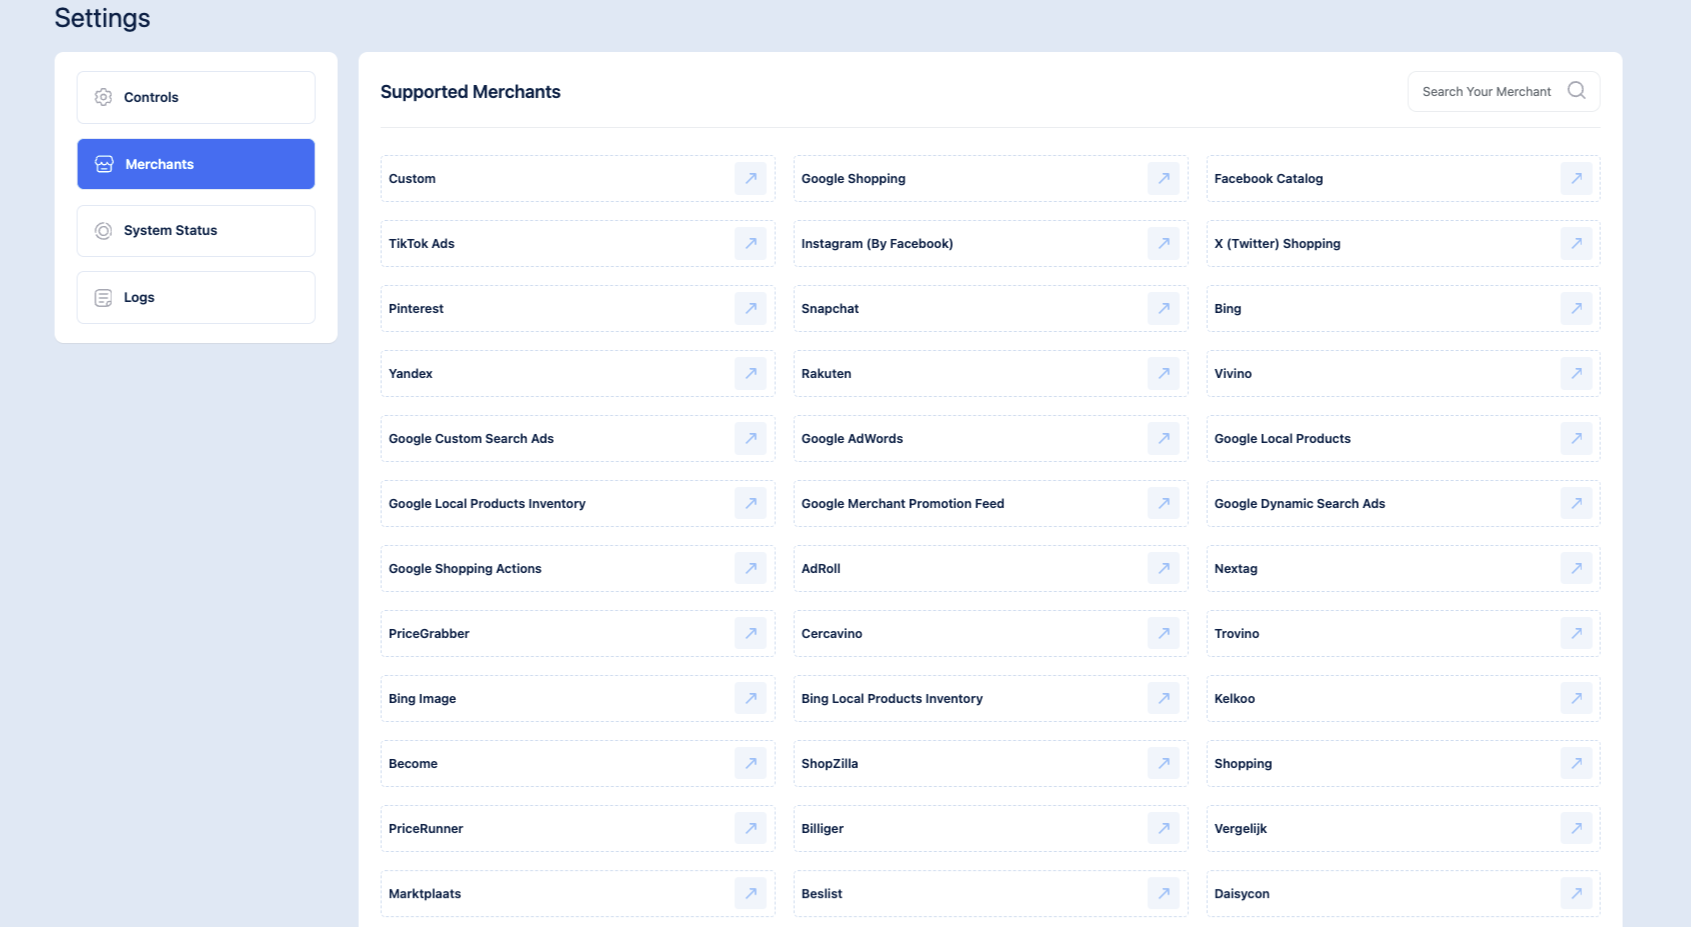Image resolution: width=1691 pixels, height=927 pixels.
Task: Click Google Merchant Promotion Feed arrow icon
Action: click(1163, 503)
